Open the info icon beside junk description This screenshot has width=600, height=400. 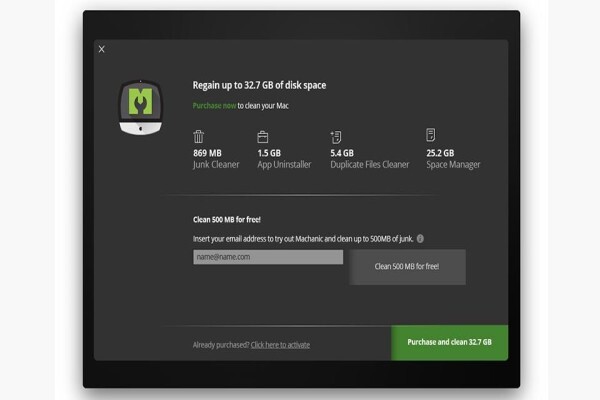click(x=420, y=238)
